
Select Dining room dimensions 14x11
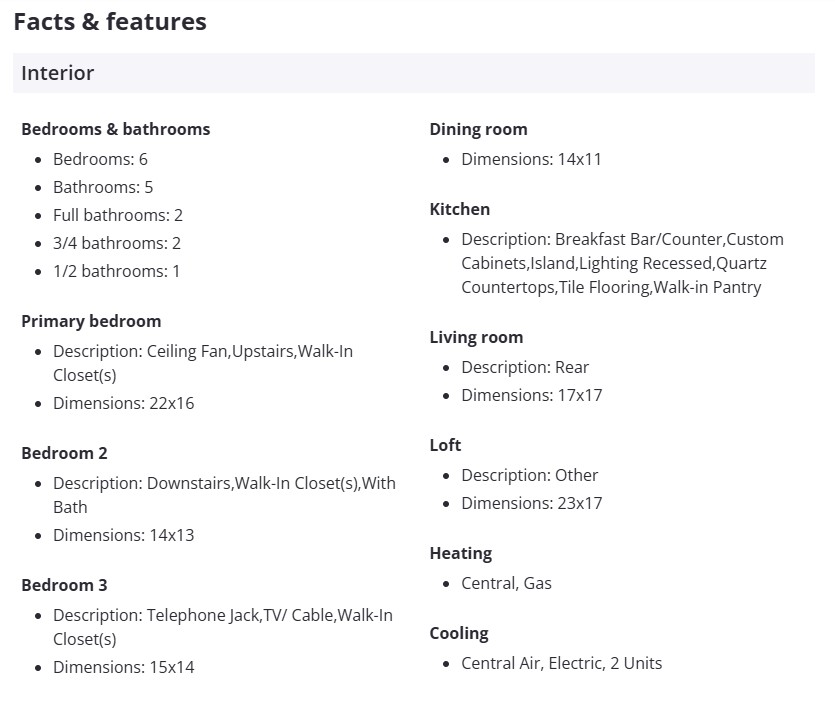pyautogui.click(x=531, y=159)
